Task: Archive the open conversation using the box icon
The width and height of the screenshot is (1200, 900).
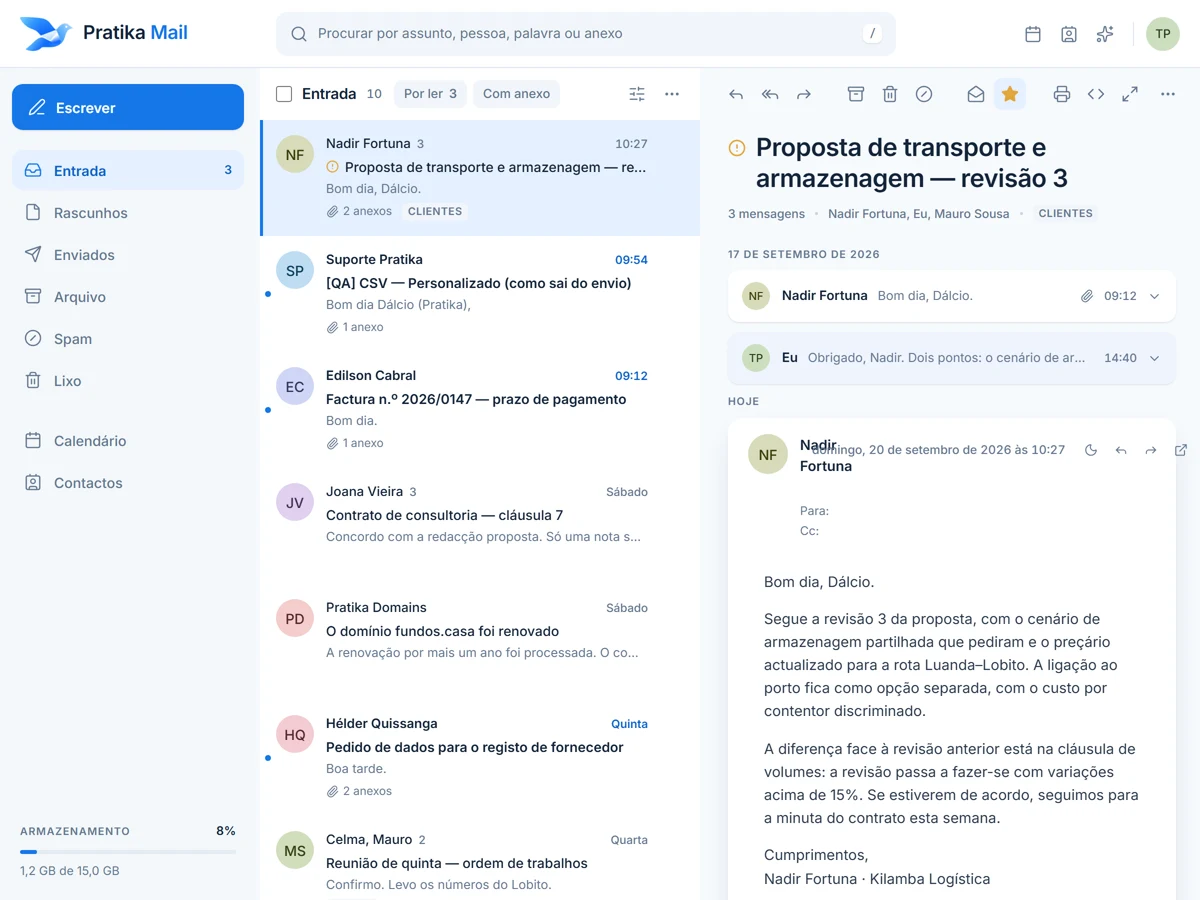Action: (856, 94)
